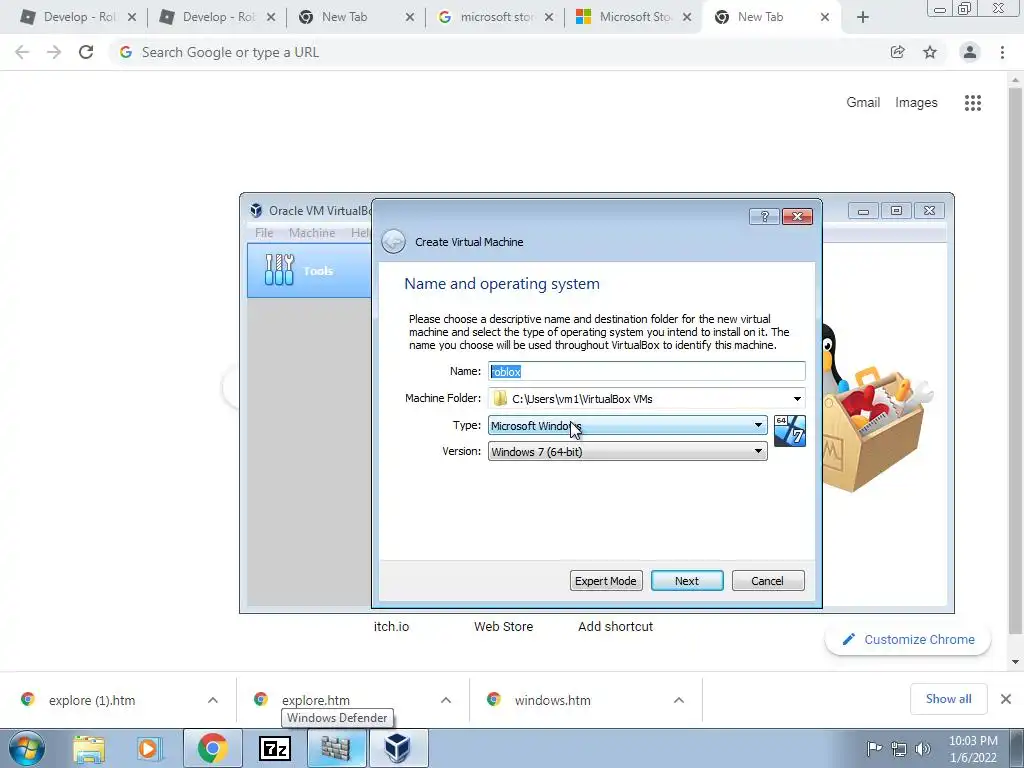The width and height of the screenshot is (1024, 768).
Task: Open the Version dropdown showing Windows 7 (64-bit)
Action: (x=628, y=451)
